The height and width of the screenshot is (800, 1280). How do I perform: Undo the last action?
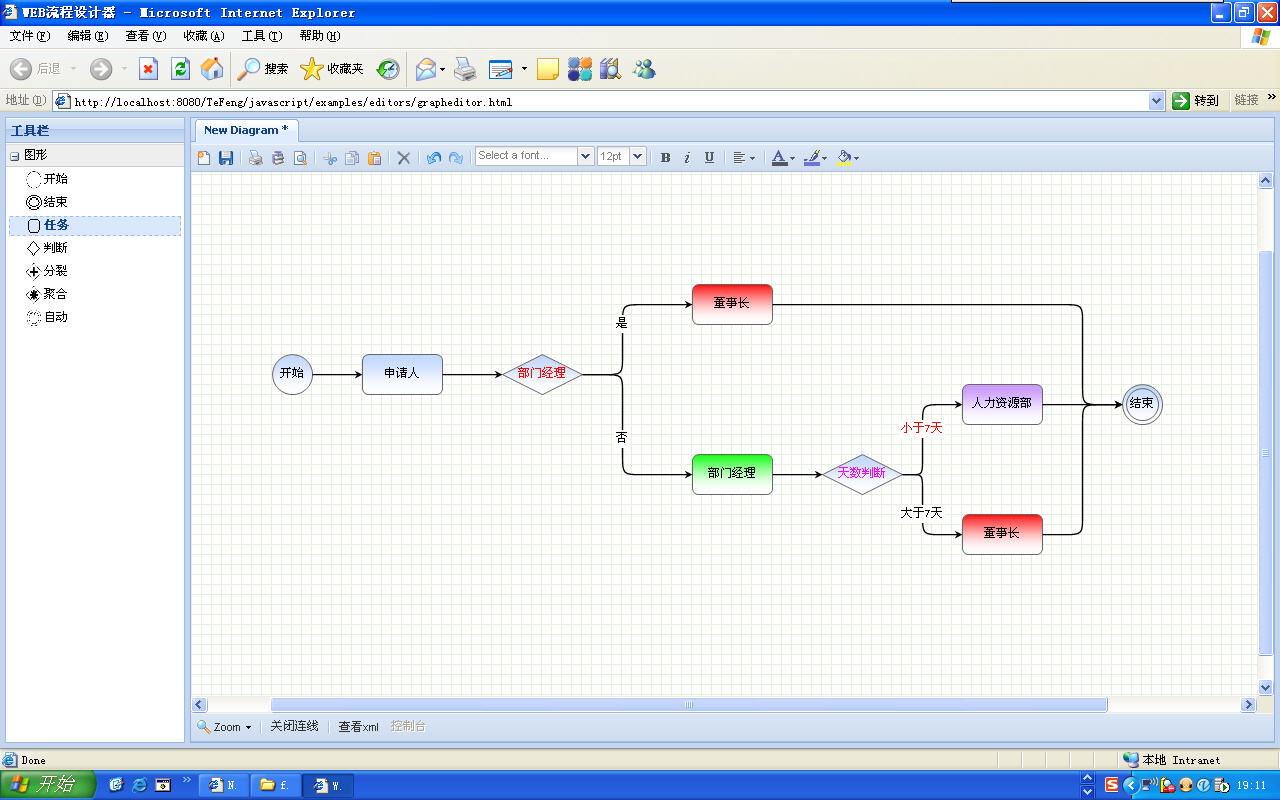[434, 157]
